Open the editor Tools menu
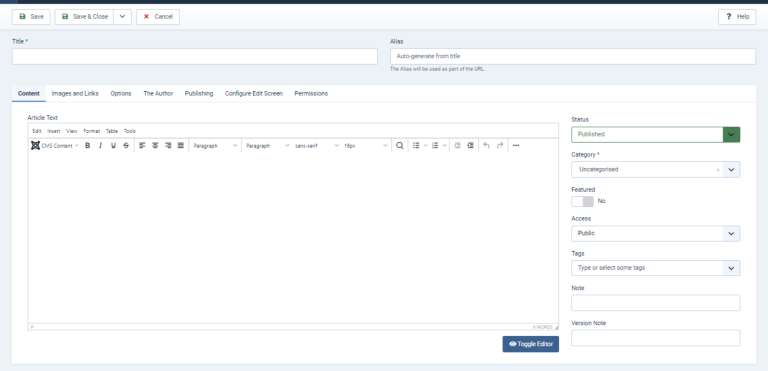This screenshot has width=768, height=371. click(x=130, y=131)
